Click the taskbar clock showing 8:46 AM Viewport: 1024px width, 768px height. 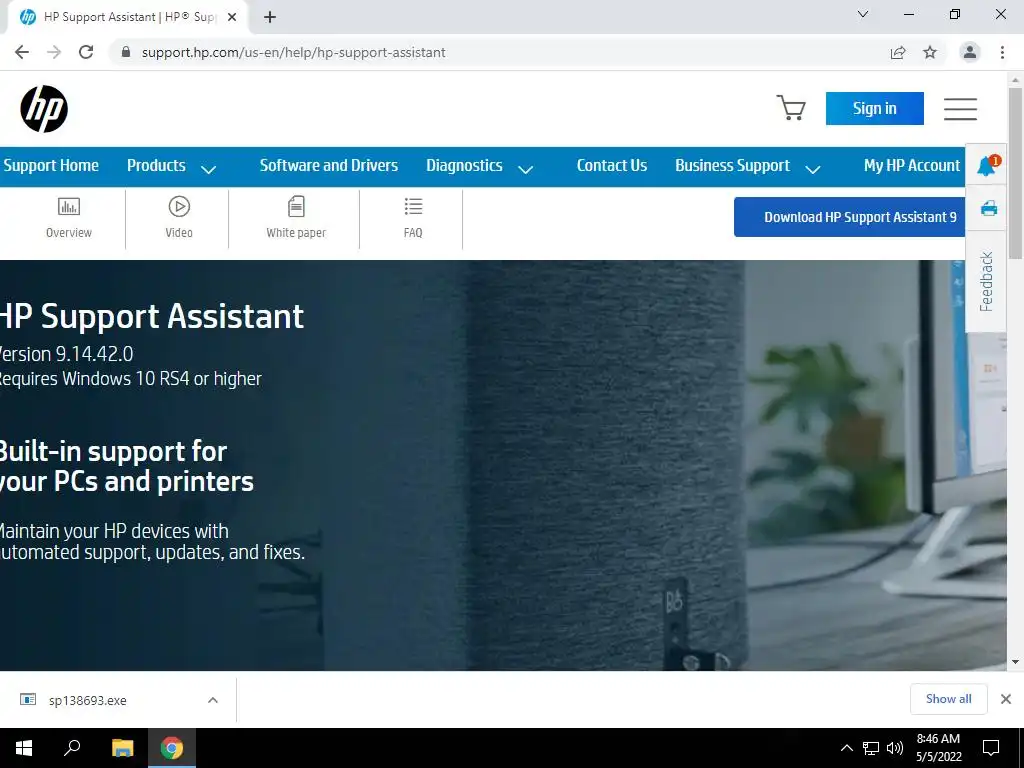[x=938, y=748]
